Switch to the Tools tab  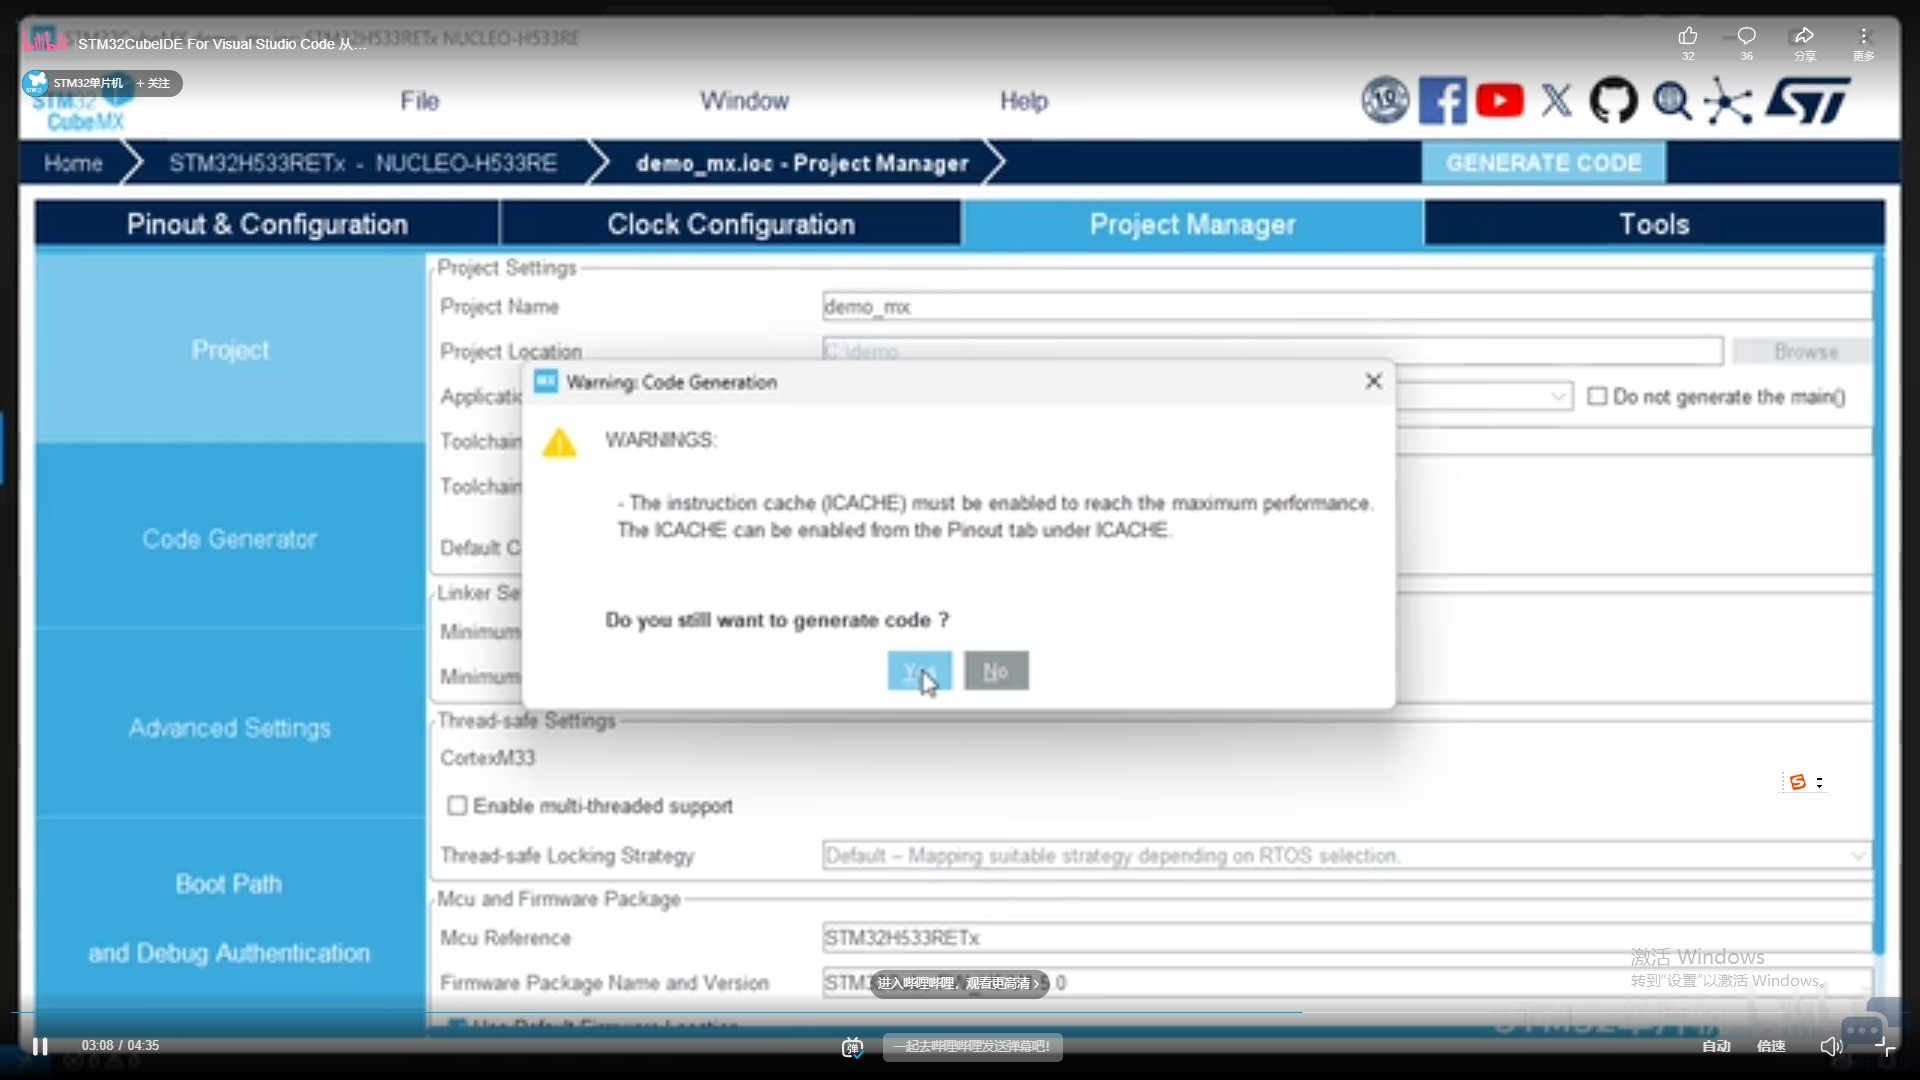[x=1655, y=223]
